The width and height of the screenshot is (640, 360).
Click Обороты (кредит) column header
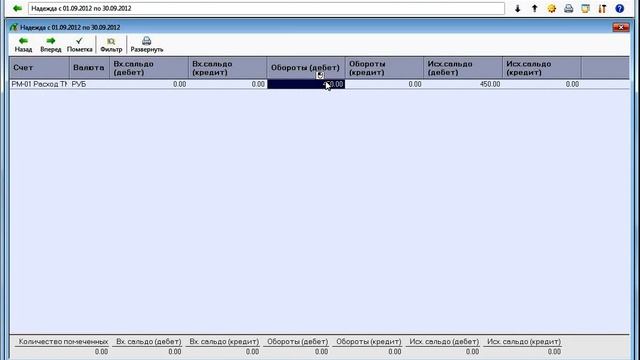384,68
